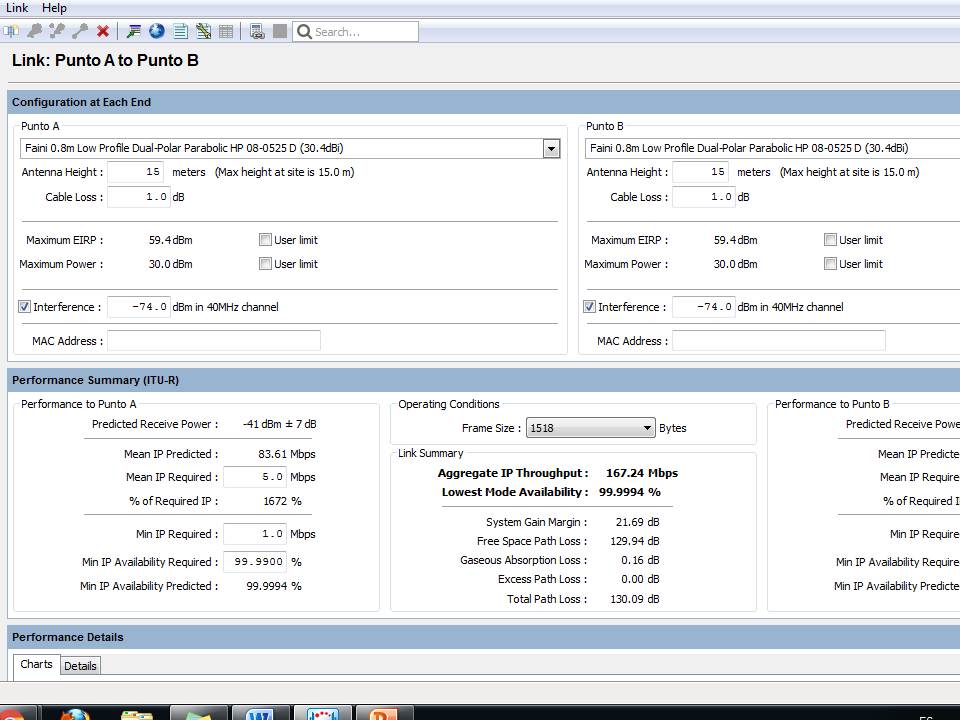
Task: Click Predicted Receive Power value -41 dBm
Action: [279, 424]
